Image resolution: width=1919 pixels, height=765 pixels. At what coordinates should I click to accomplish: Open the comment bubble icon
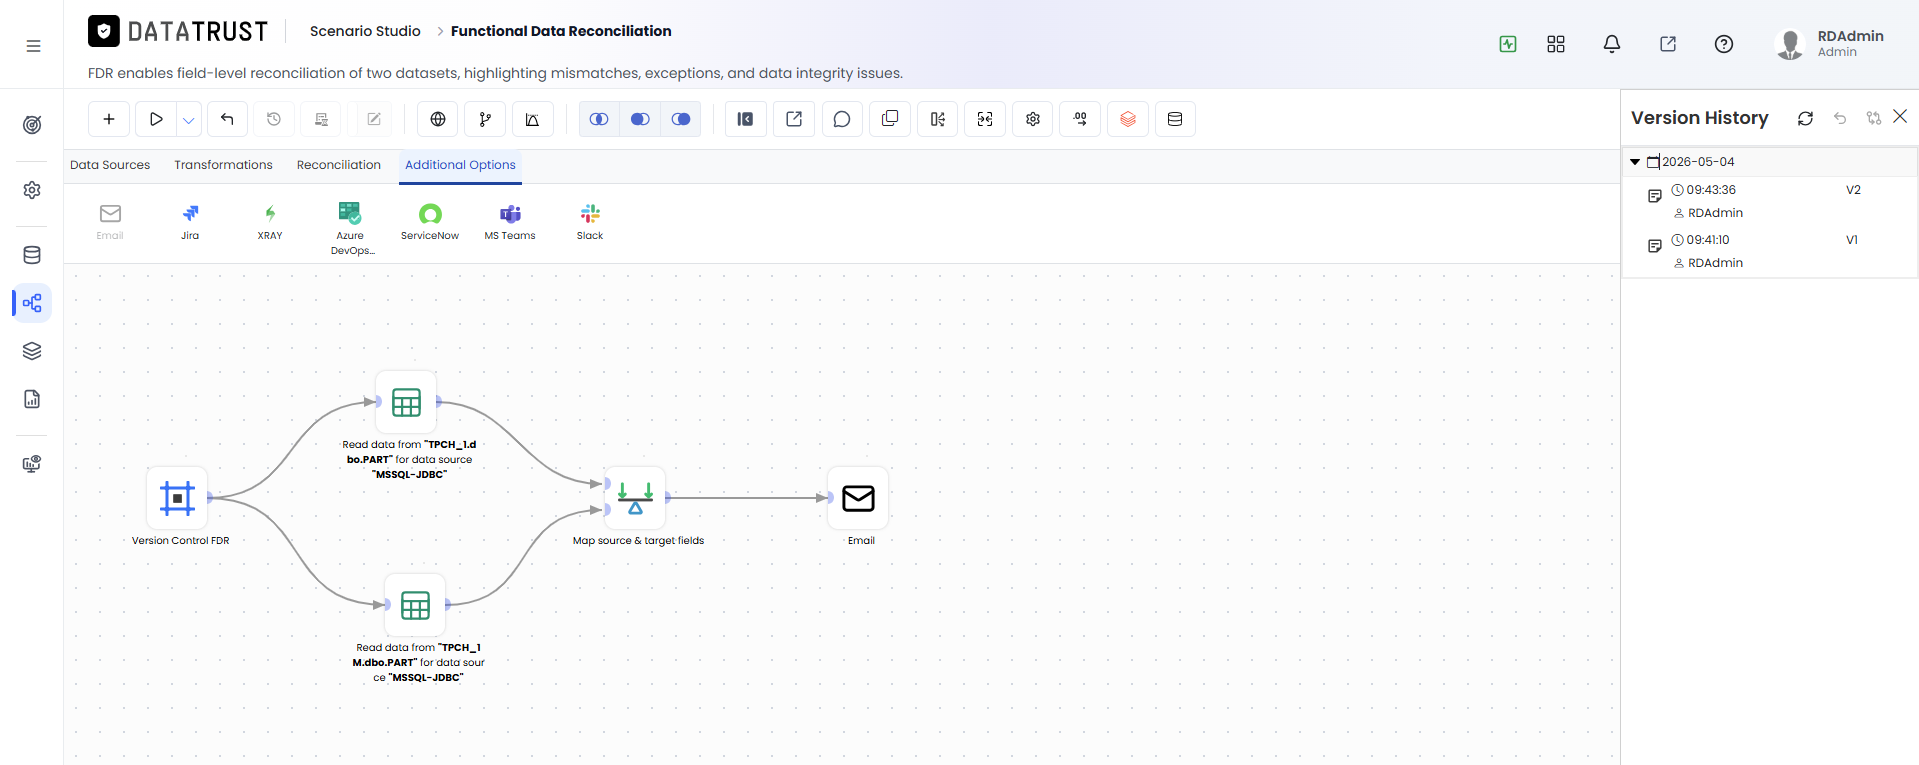coord(842,119)
